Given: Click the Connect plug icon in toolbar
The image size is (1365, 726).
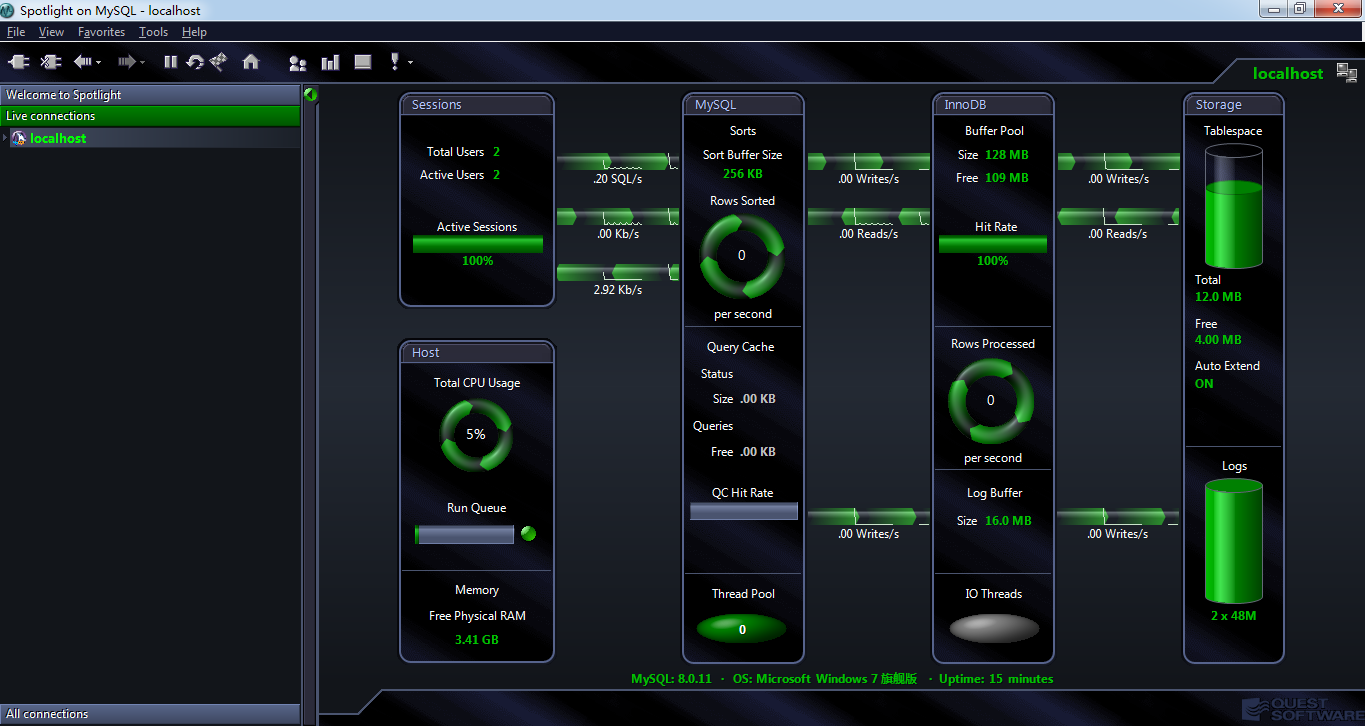Looking at the screenshot, I should pyautogui.click(x=18, y=62).
